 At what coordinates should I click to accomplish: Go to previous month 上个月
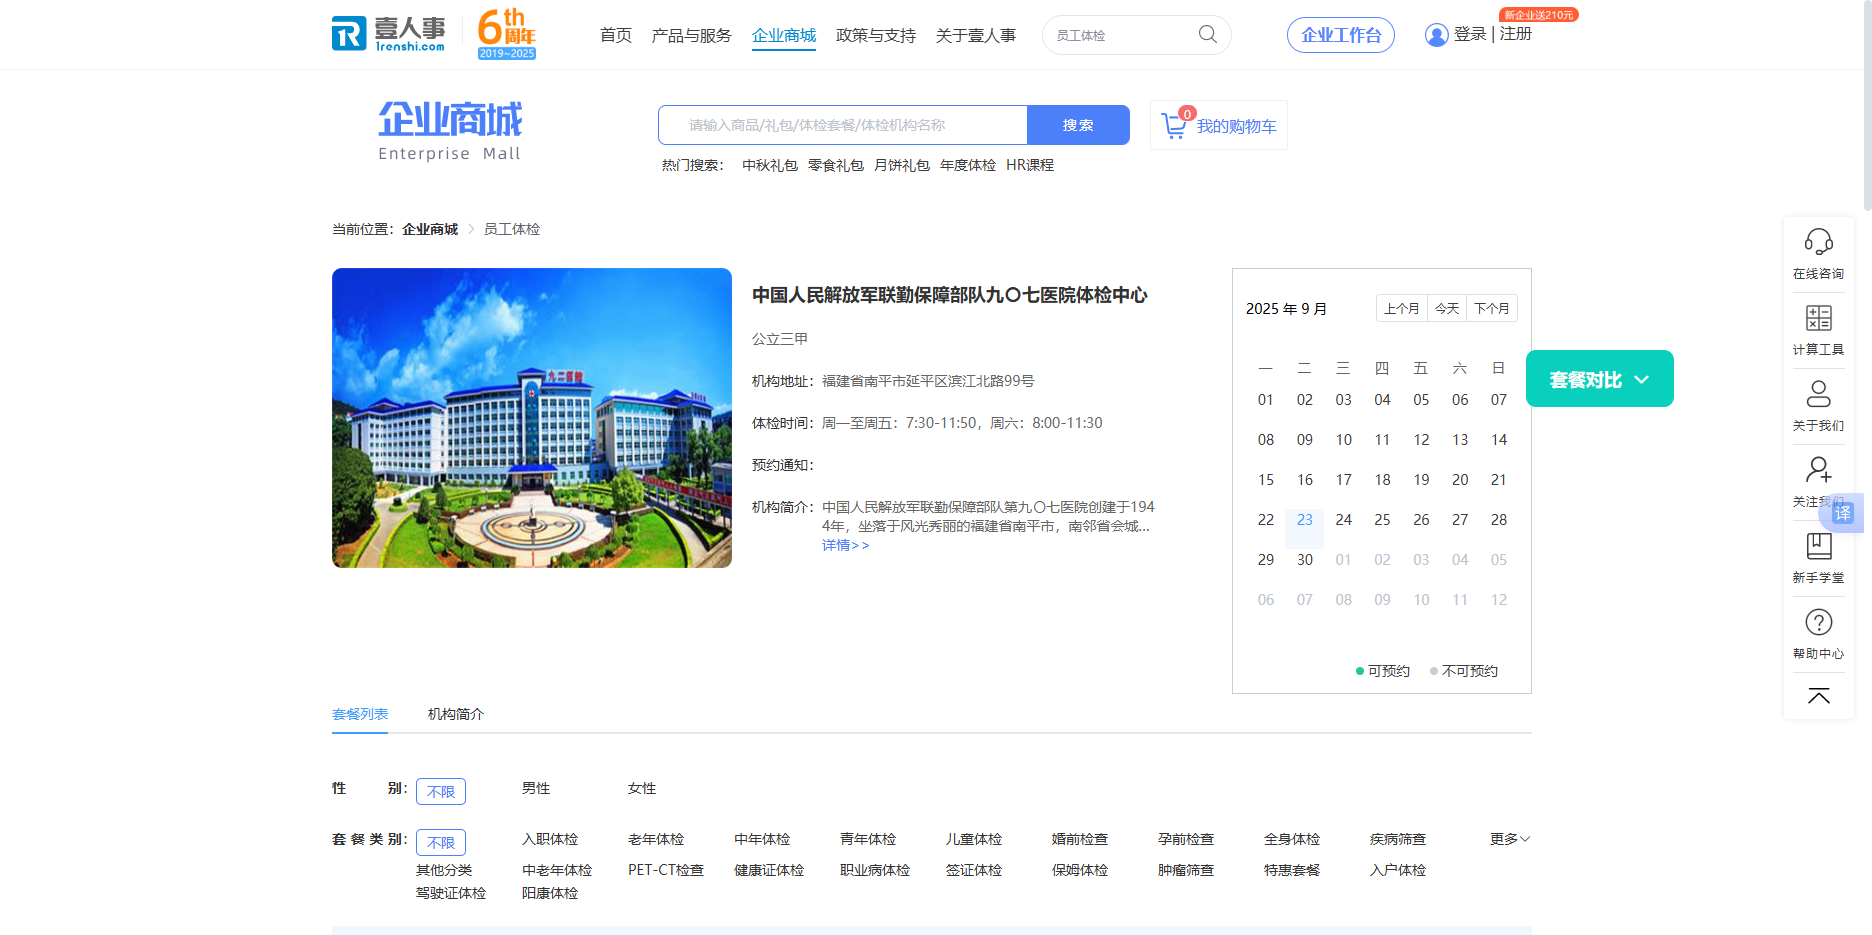coord(1402,308)
